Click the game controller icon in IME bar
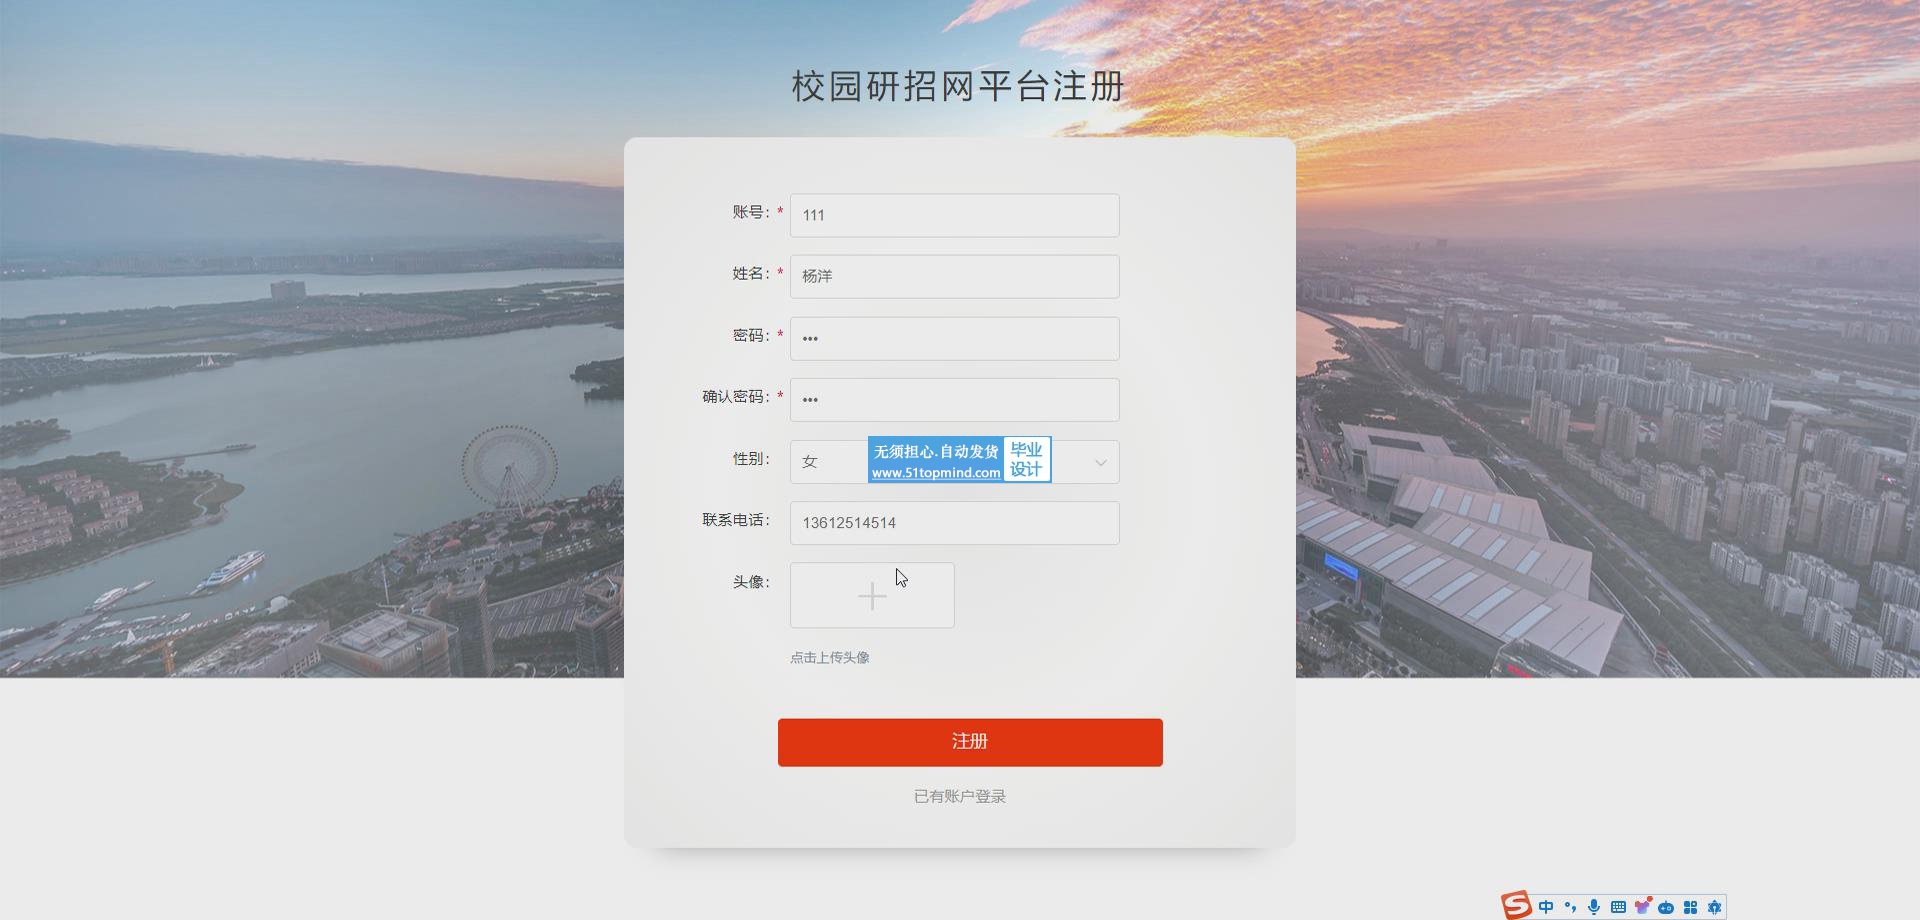Screen dimensions: 1920x920 tap(1666, 907)
